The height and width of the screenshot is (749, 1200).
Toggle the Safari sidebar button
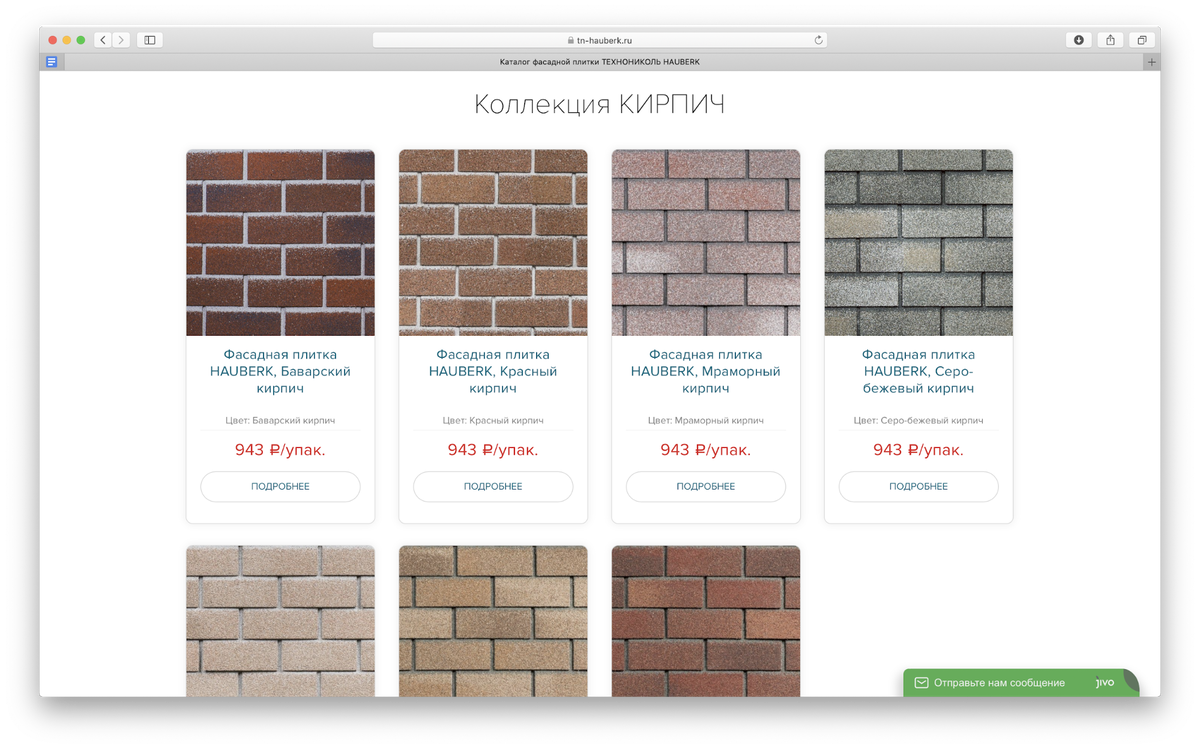click(150, 40)
